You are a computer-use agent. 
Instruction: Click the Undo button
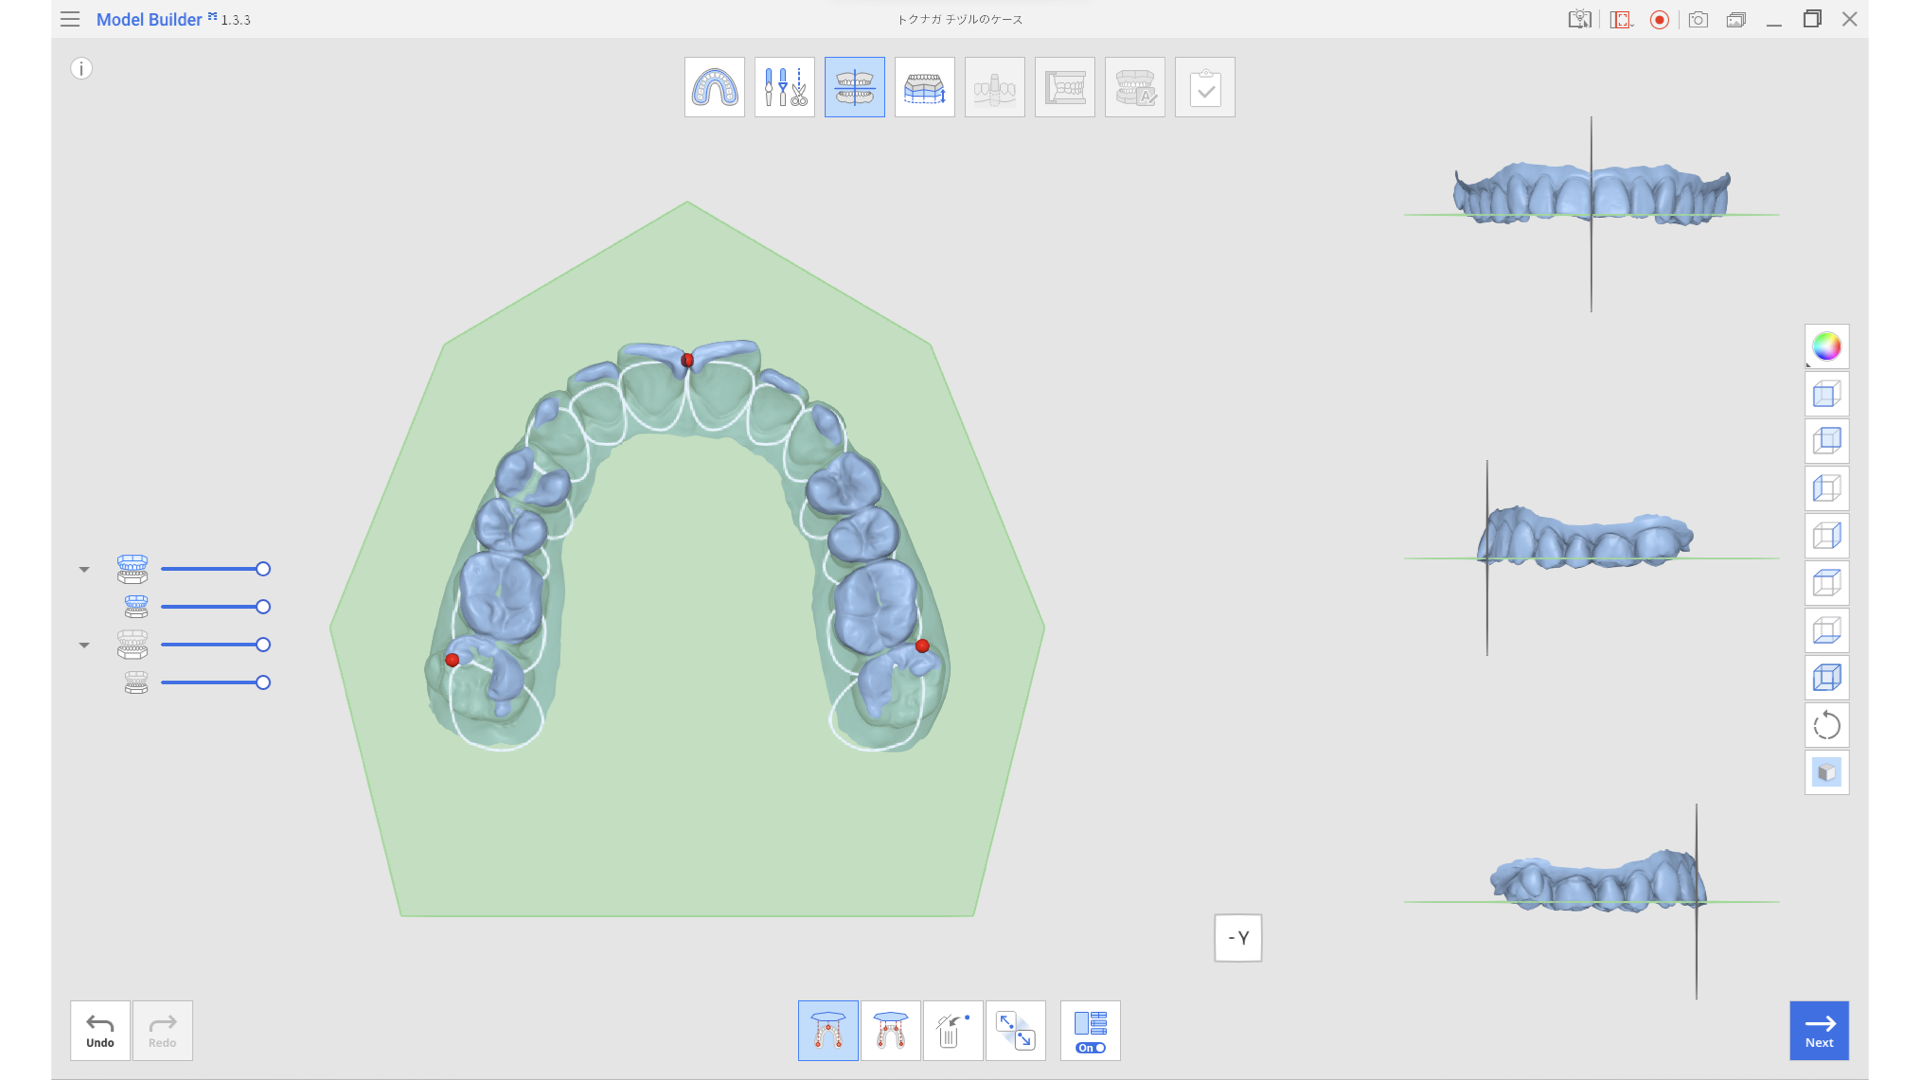(x=99, y=1030)
